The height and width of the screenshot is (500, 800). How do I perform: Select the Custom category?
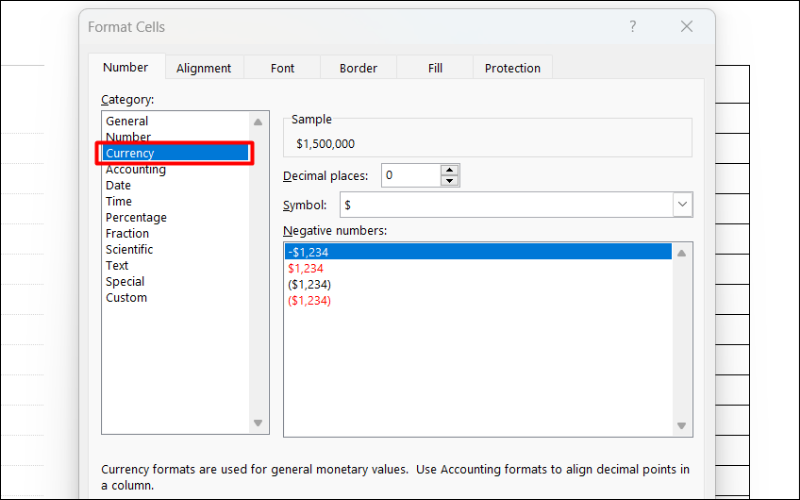[x=127, y=298]
